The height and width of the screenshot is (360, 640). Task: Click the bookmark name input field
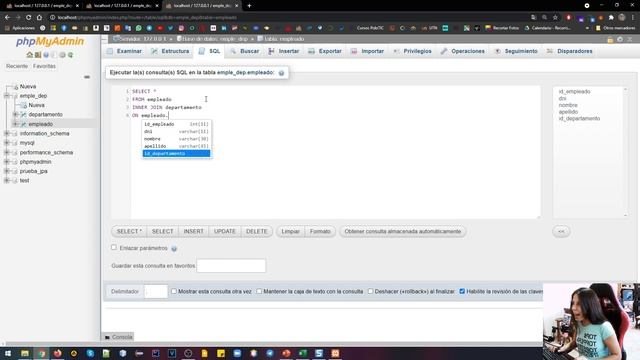pyautogui.click(x=231, y=266)
